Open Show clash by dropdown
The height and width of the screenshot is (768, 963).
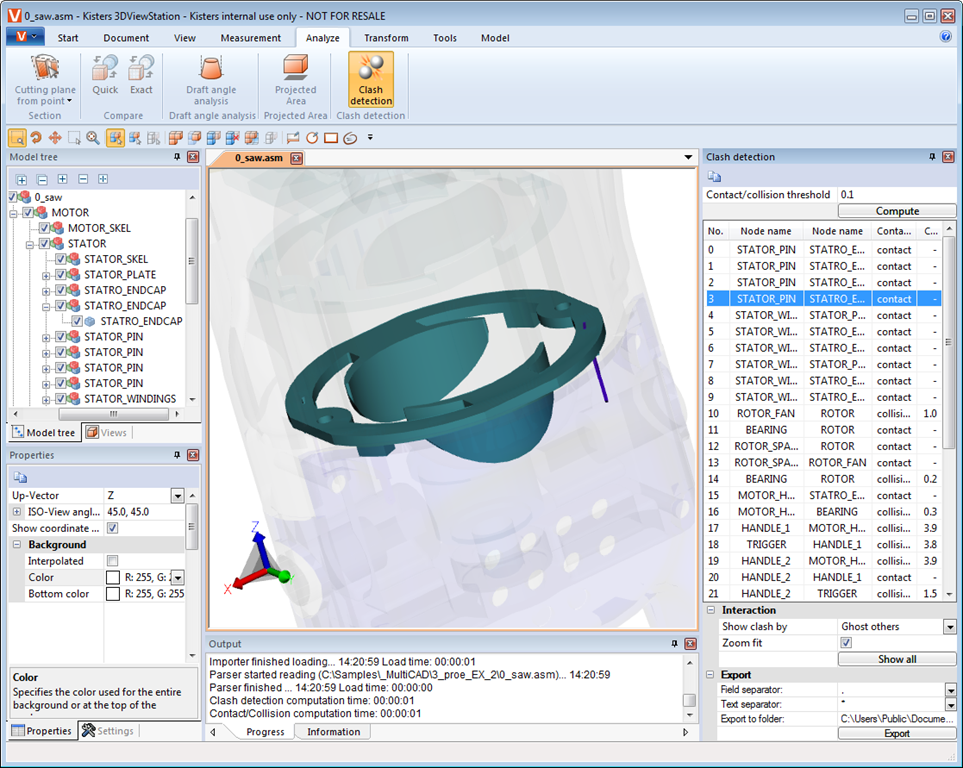(x=949, y=627)
